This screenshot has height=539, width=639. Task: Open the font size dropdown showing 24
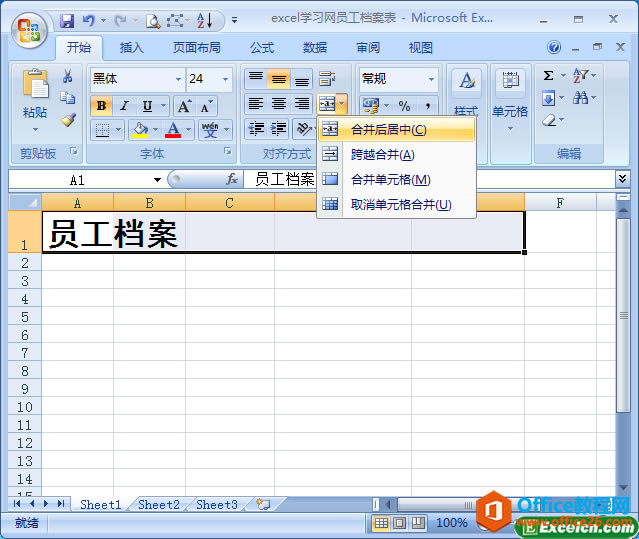tap(209, 79)
